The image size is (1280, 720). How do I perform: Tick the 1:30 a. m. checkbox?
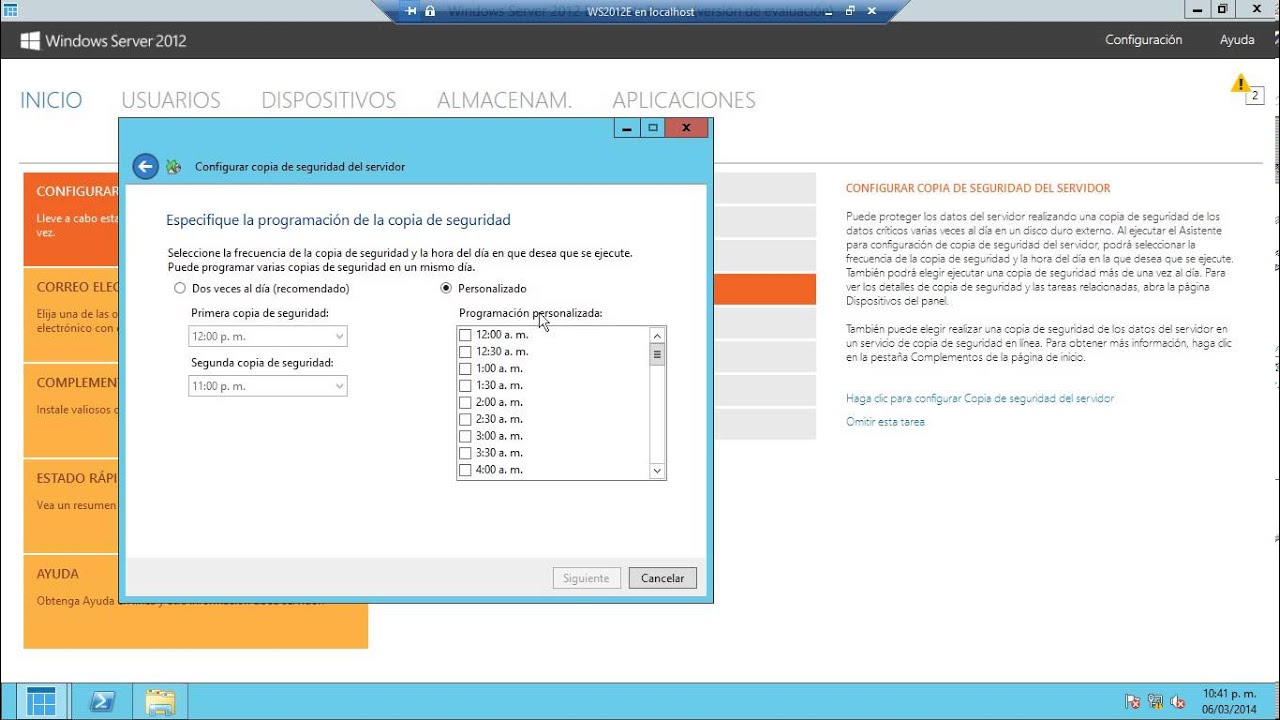[465, 386]
